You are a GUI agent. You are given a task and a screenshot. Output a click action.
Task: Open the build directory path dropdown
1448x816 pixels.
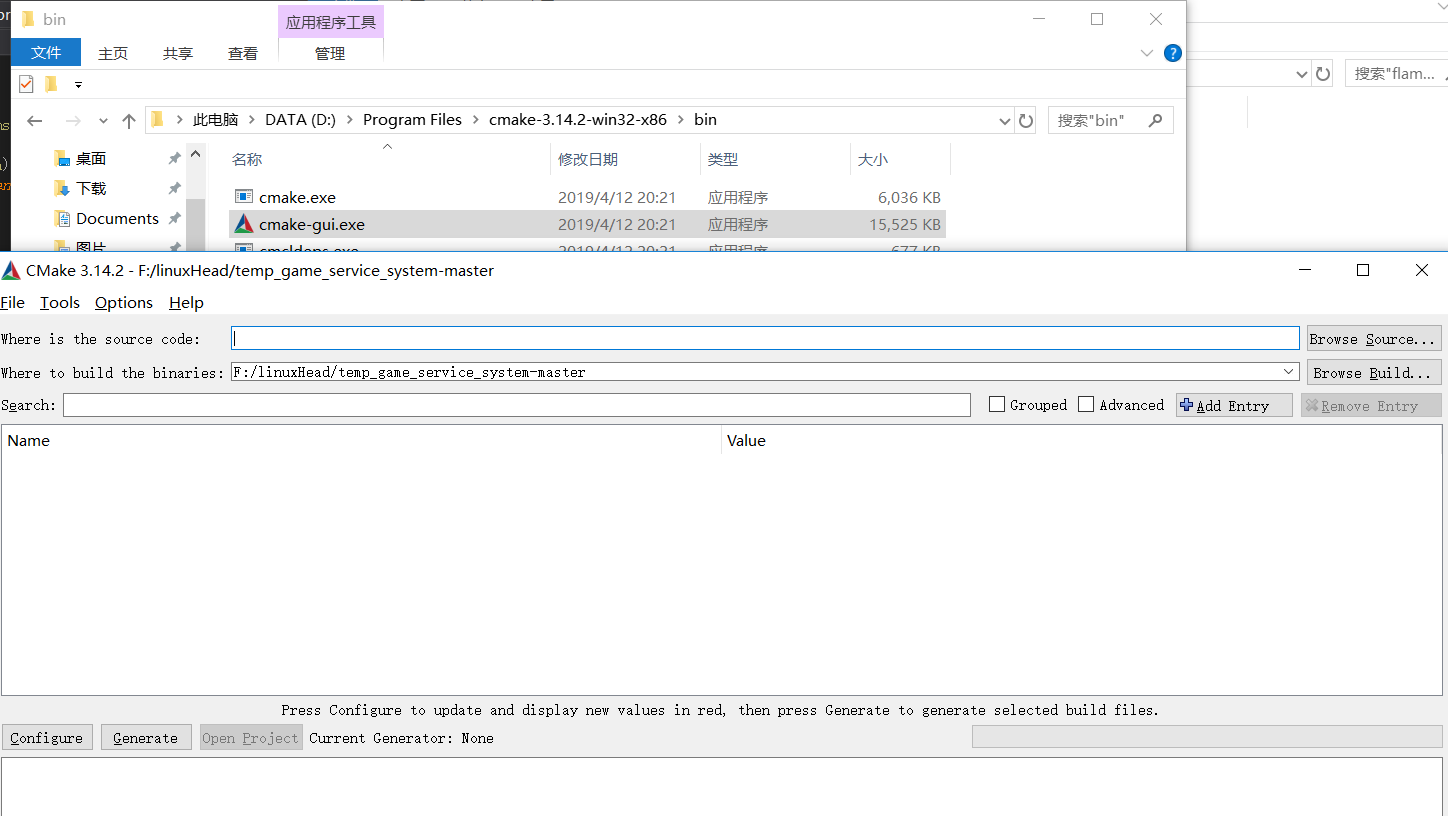pyautogui.click(x=1288, y=371)
